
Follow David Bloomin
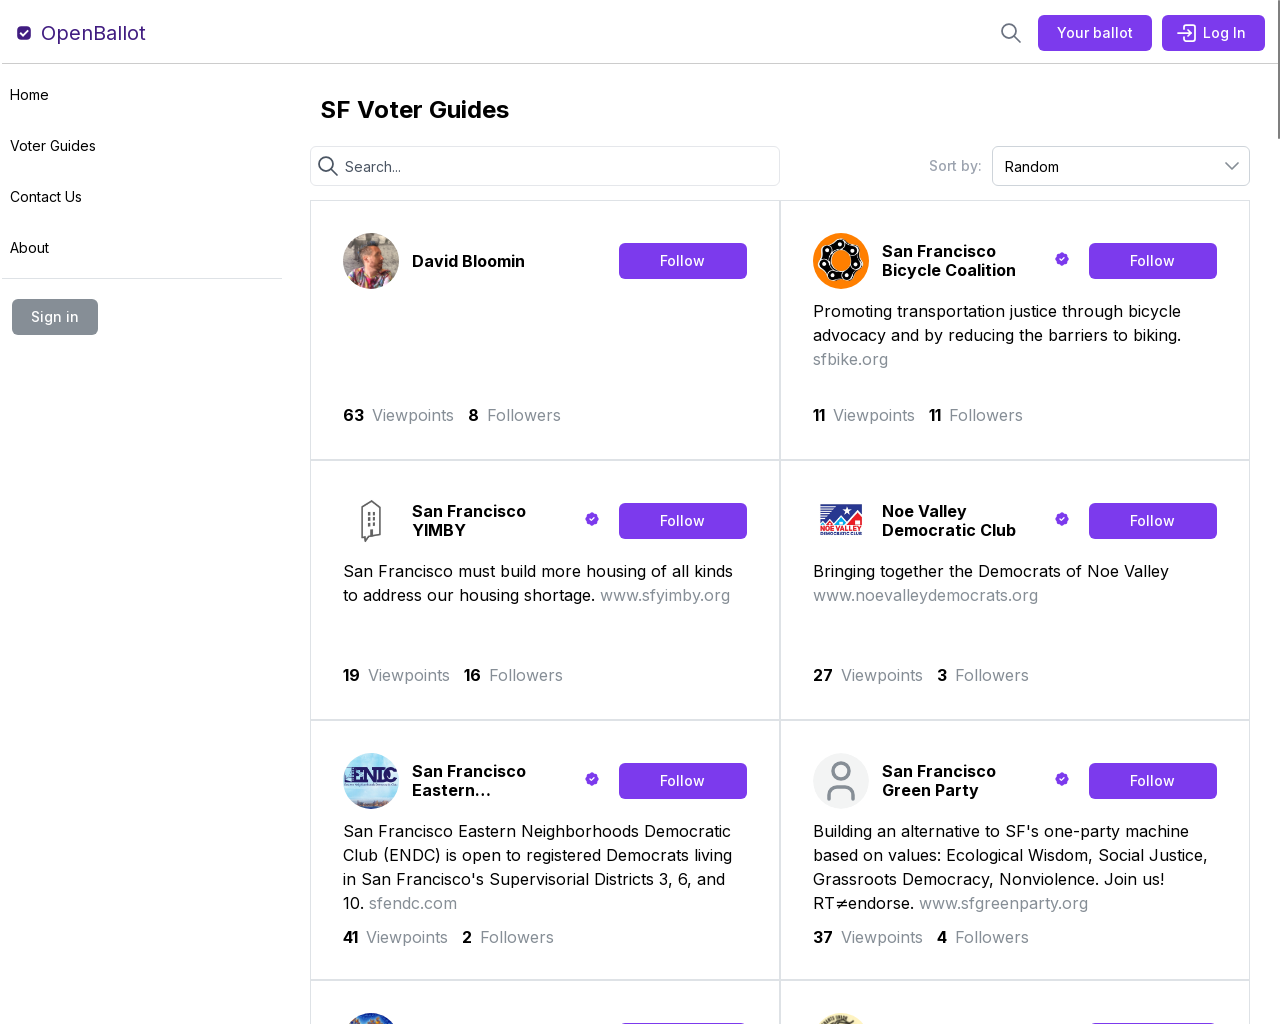683,261
